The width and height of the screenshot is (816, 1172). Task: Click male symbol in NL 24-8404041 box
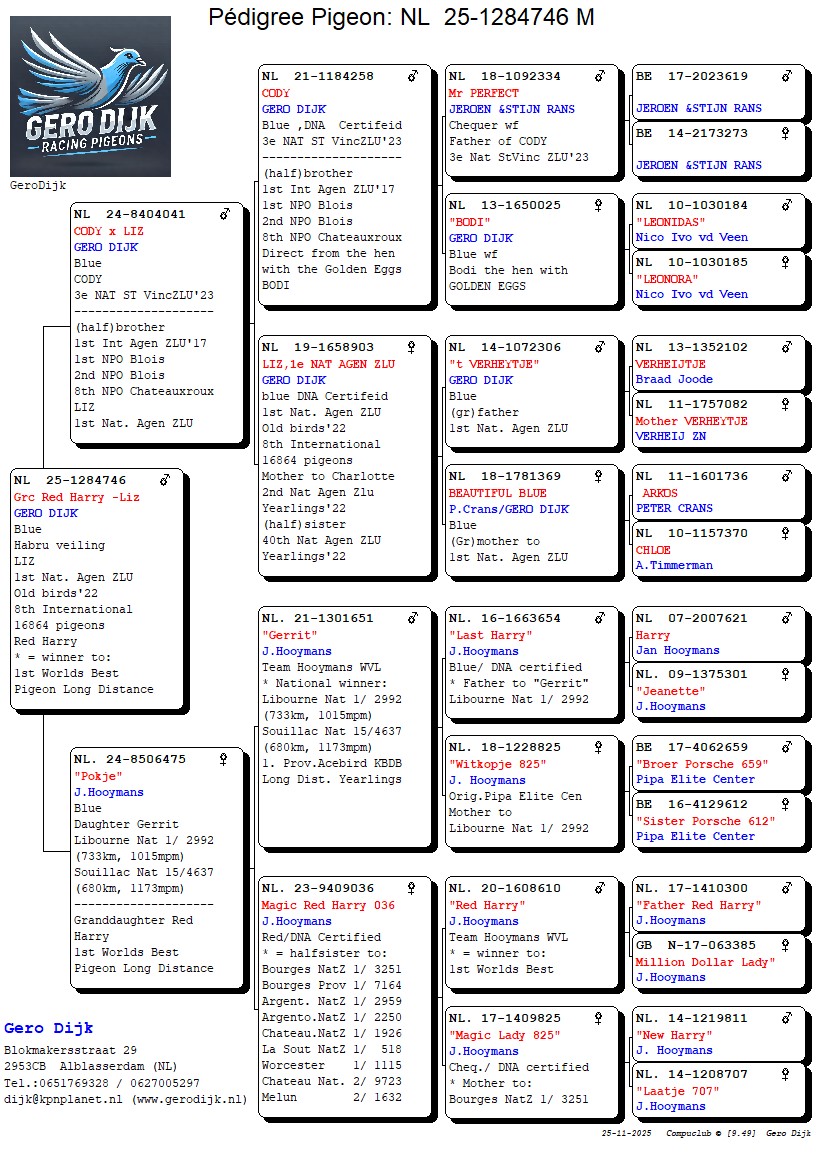(225, 214)
